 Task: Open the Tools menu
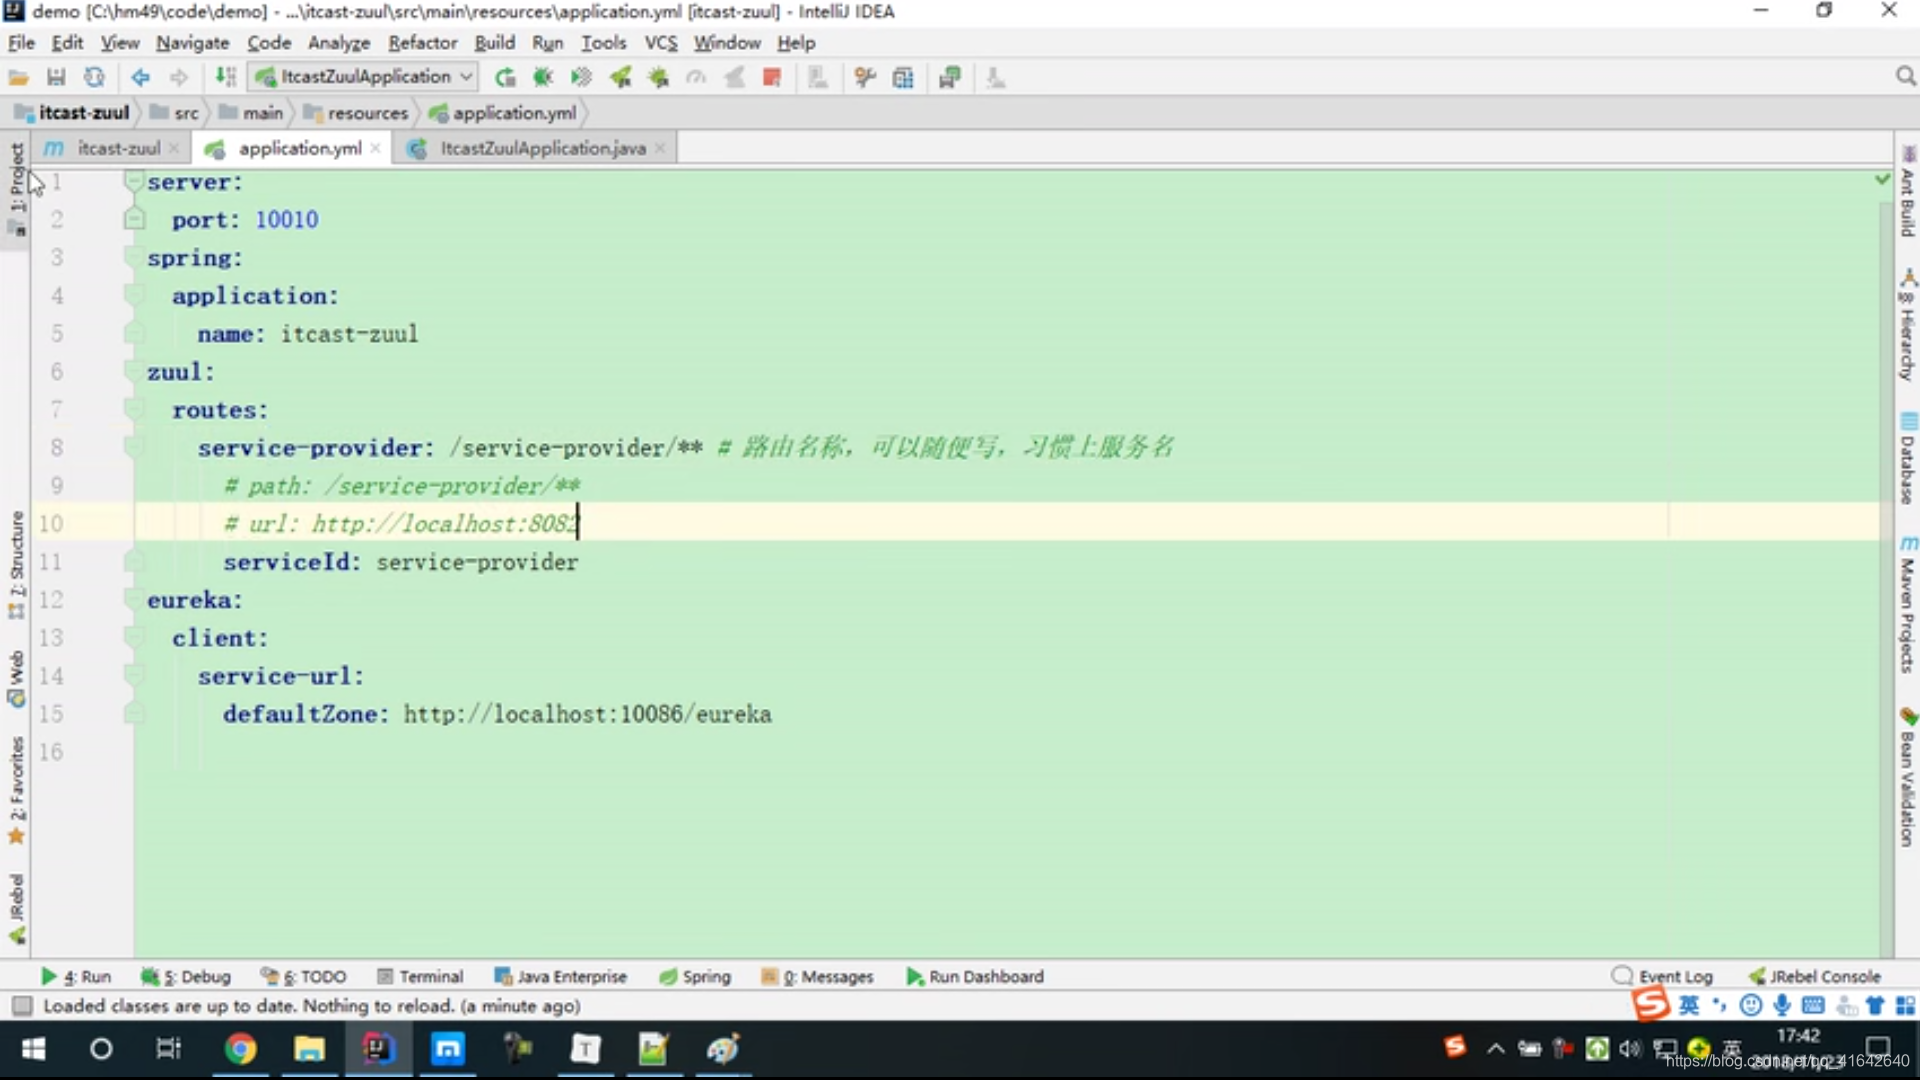(x=603, y=43)
